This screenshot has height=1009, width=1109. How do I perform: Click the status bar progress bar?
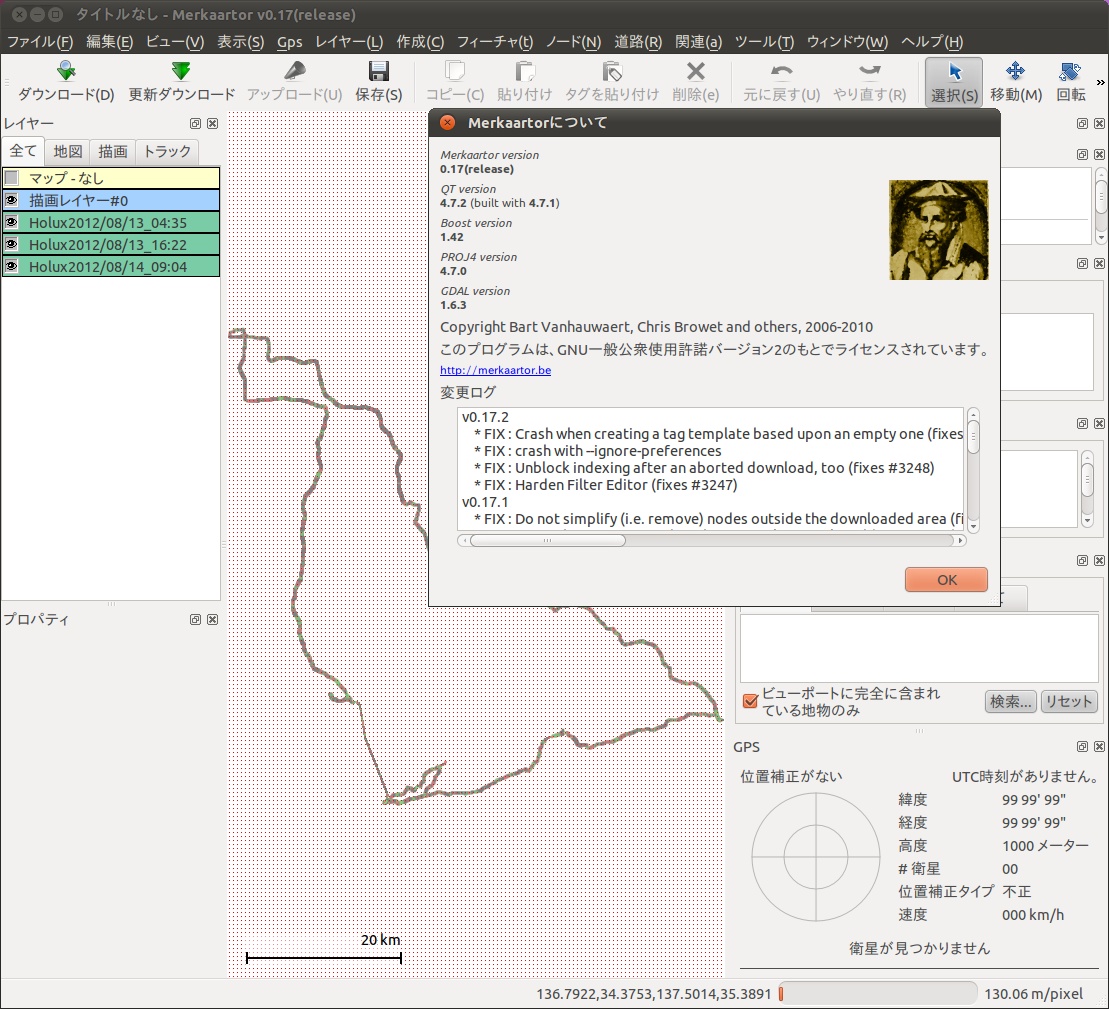click(877, 993)
